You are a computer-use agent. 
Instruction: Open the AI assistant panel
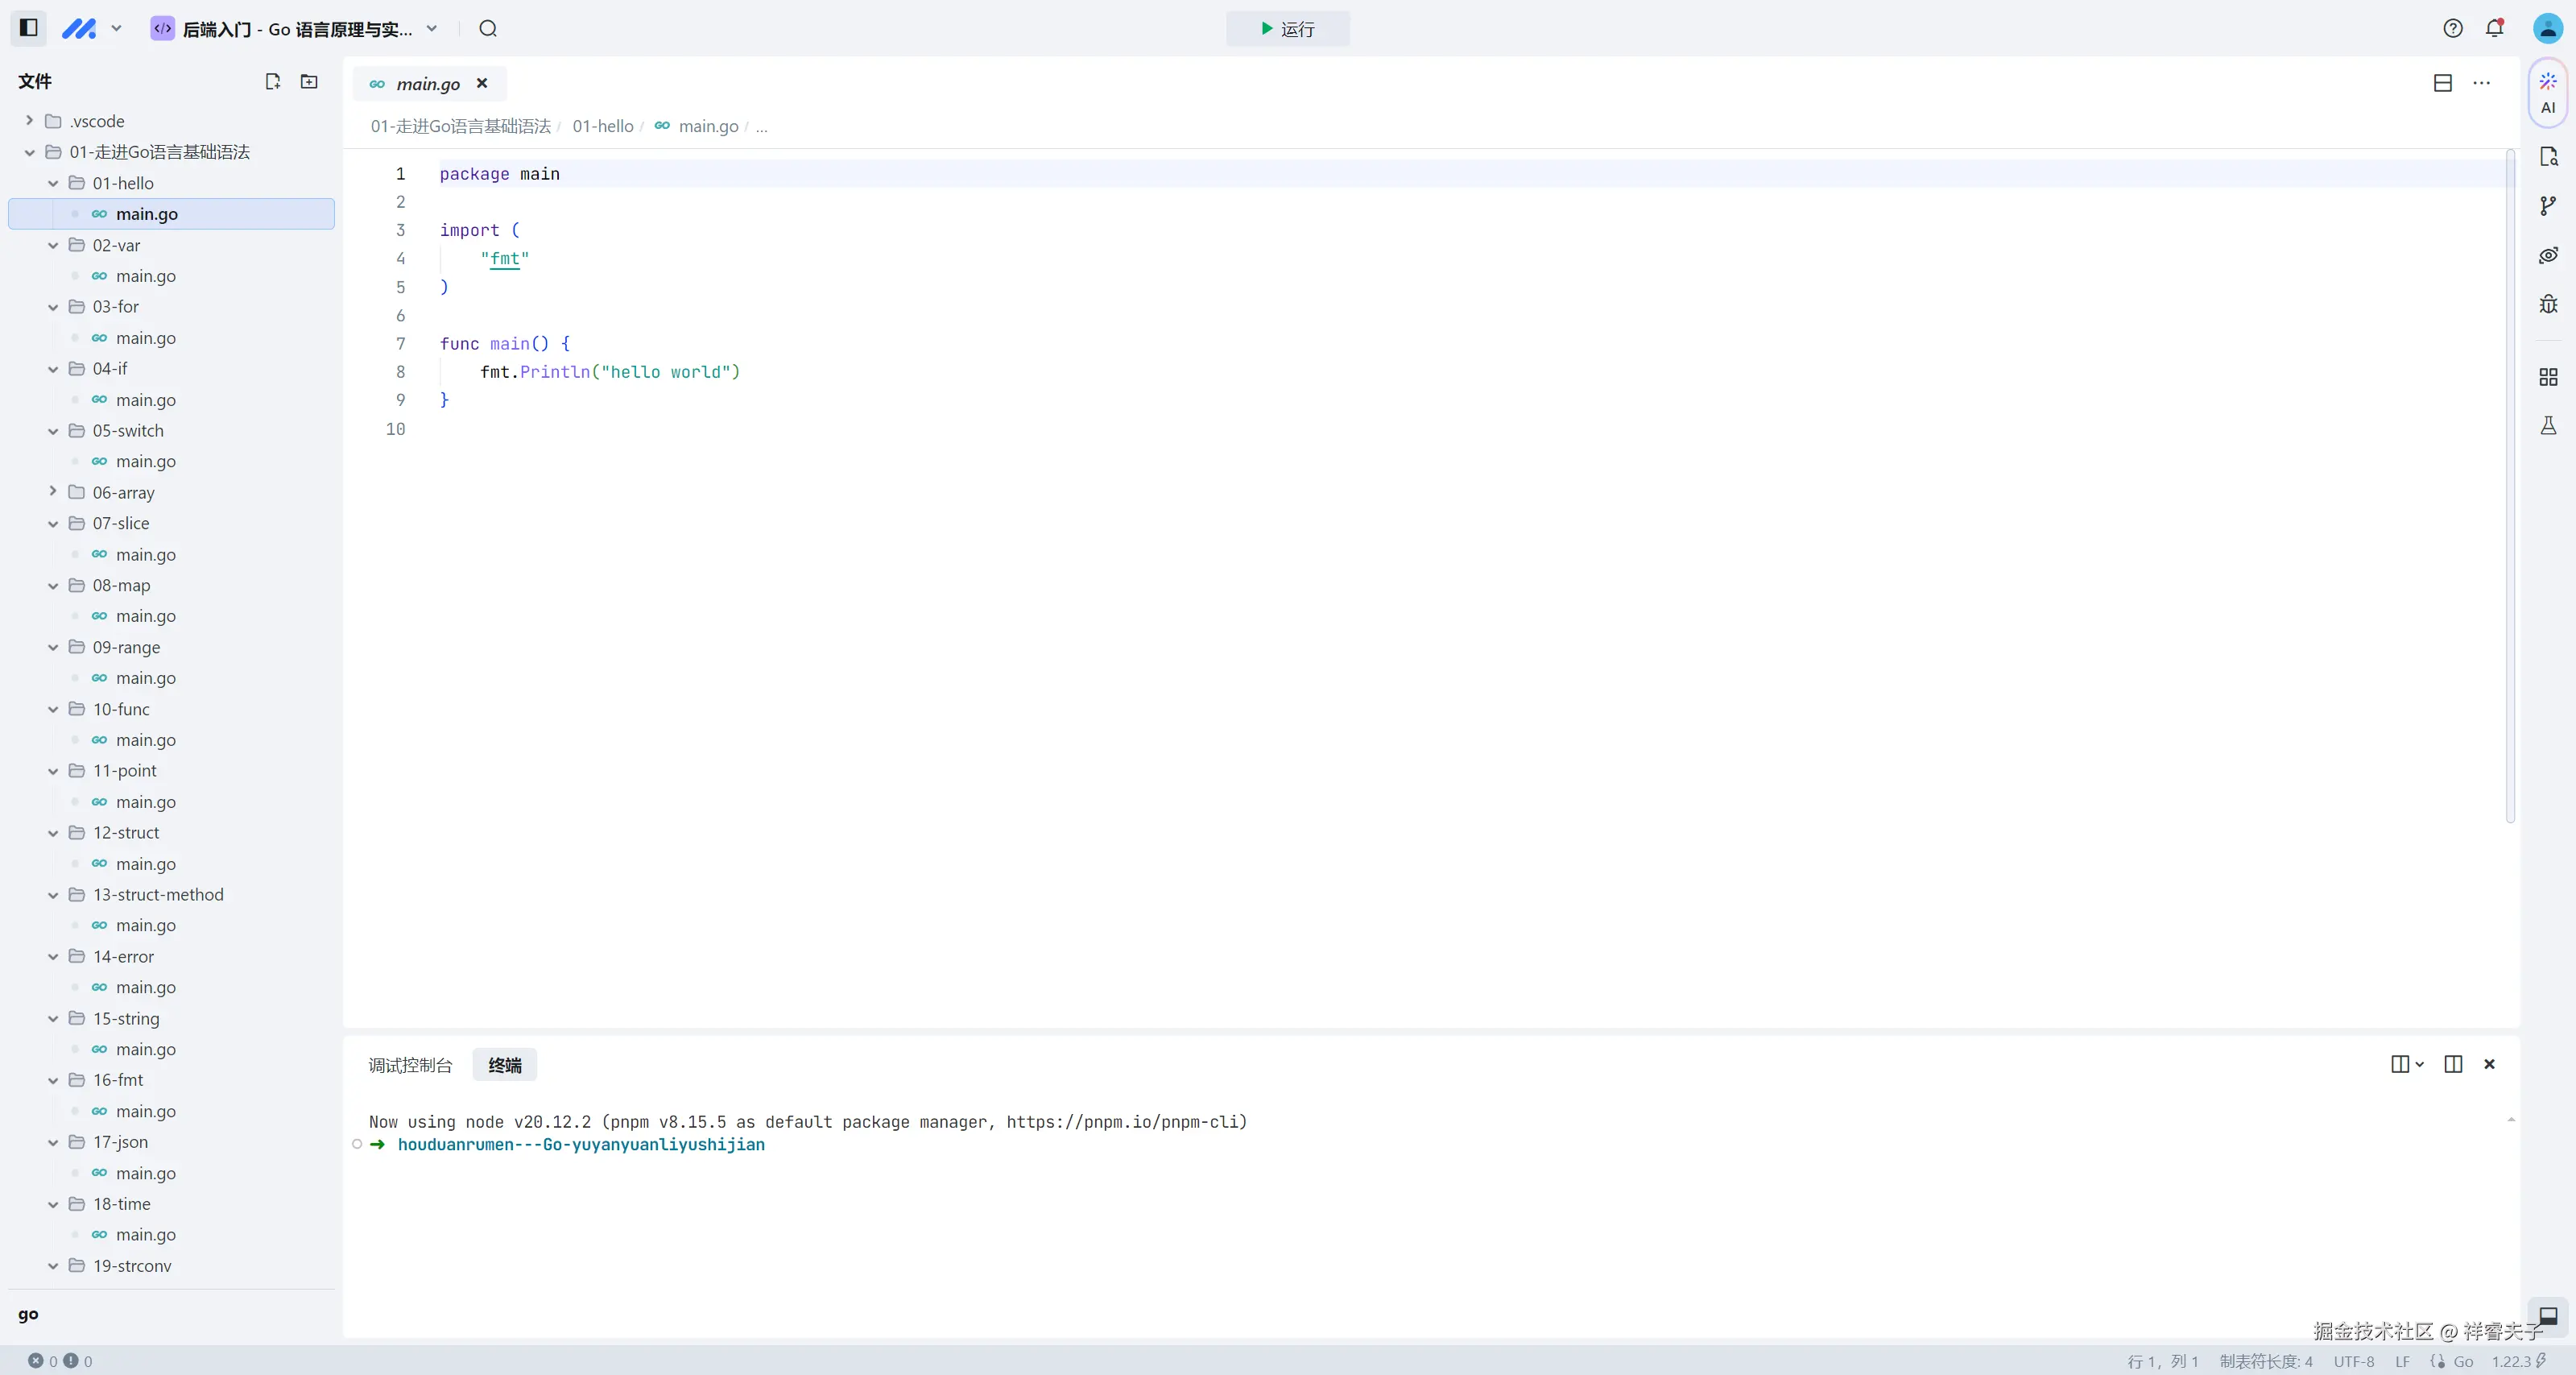tap(2547, 92)
